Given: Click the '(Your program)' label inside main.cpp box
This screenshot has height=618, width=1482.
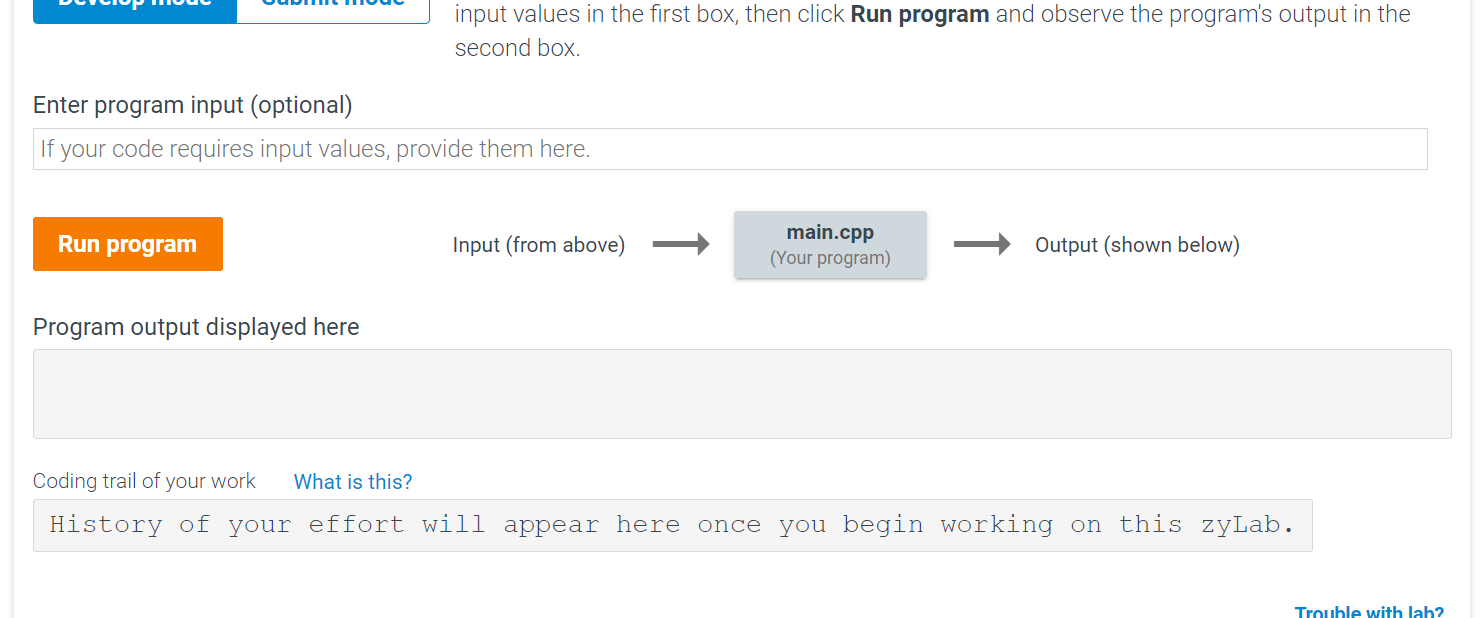Looking at the screenshot, I should 830,257.
